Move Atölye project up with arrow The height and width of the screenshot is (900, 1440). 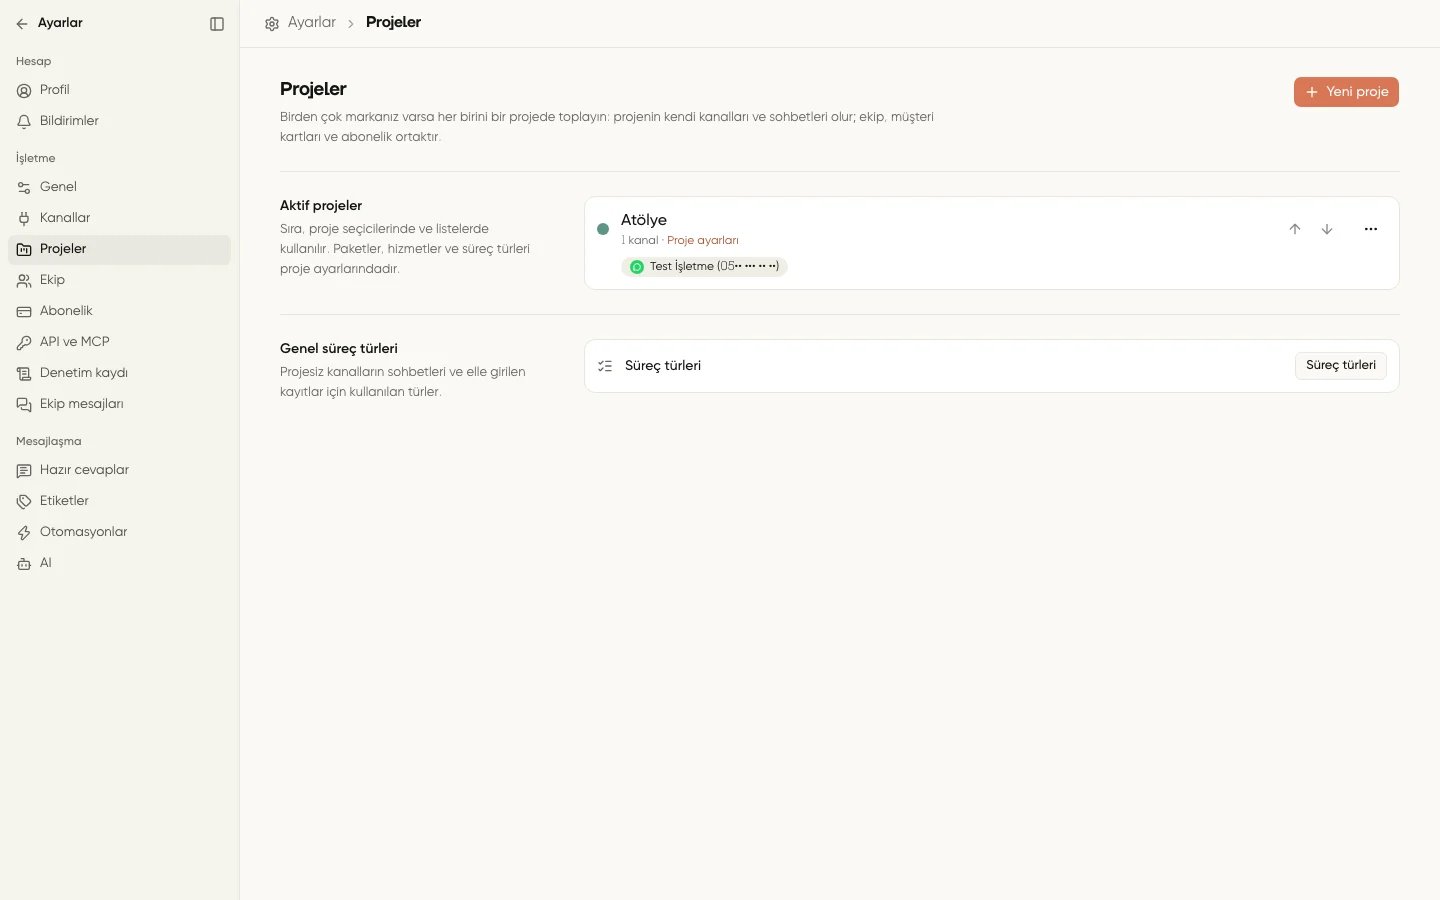(x=1295, y=229)
